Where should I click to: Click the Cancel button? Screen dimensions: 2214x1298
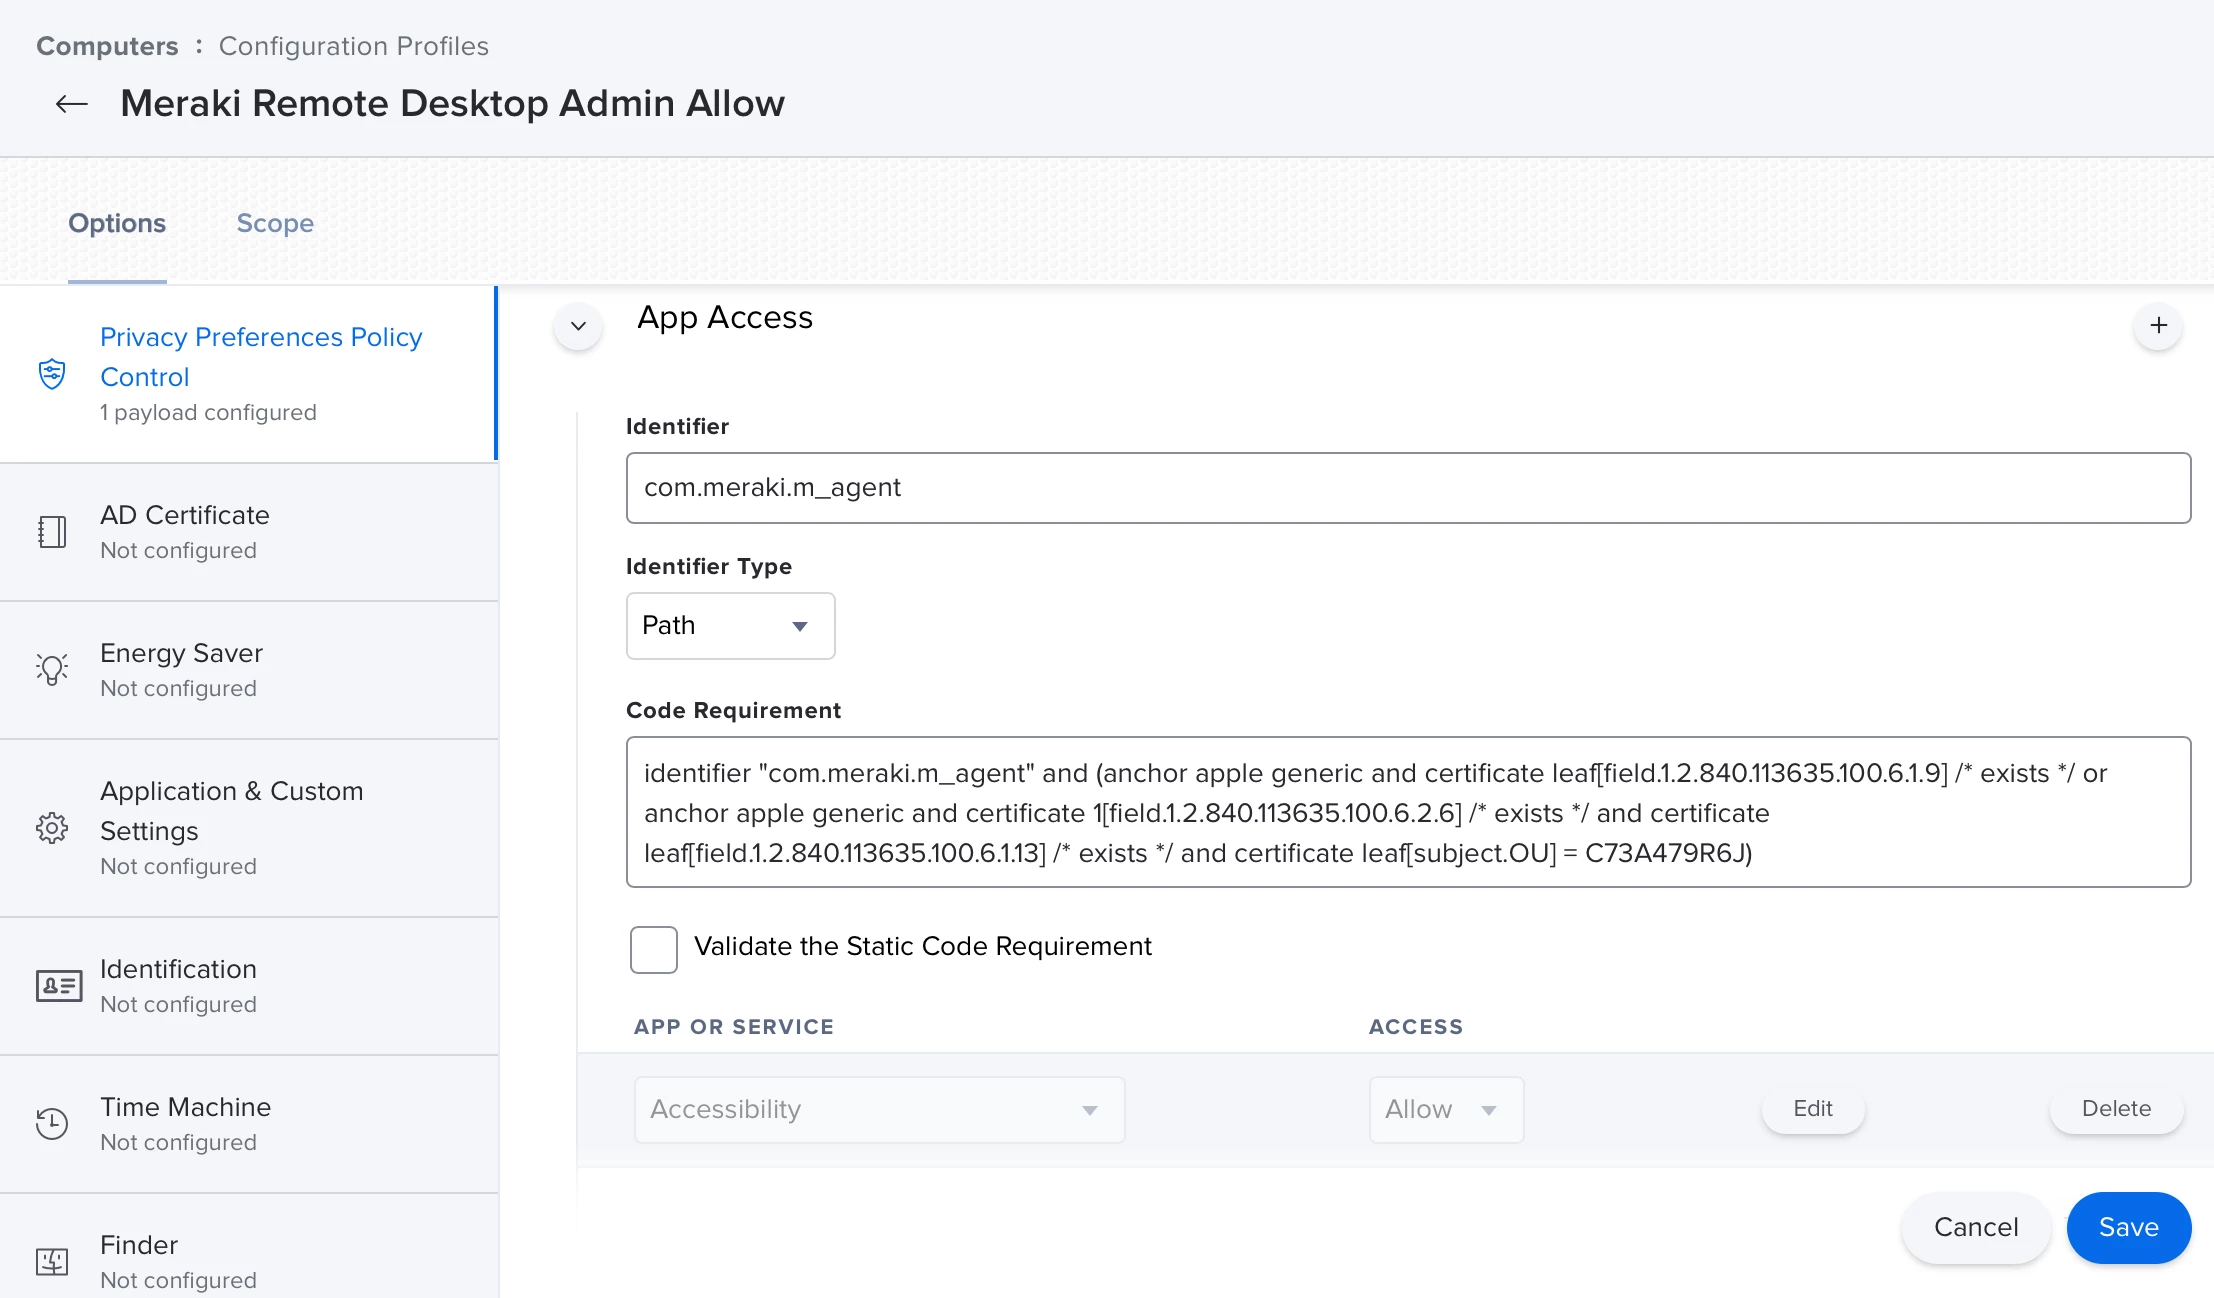(x=1976, y=1228)
